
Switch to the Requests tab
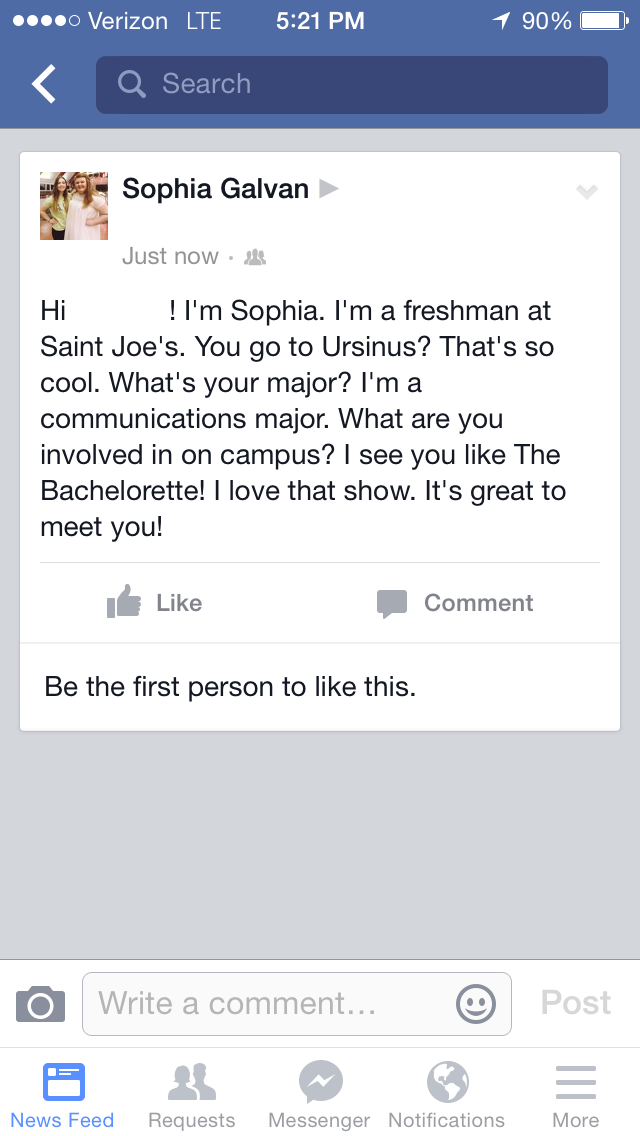[191, 1095]
